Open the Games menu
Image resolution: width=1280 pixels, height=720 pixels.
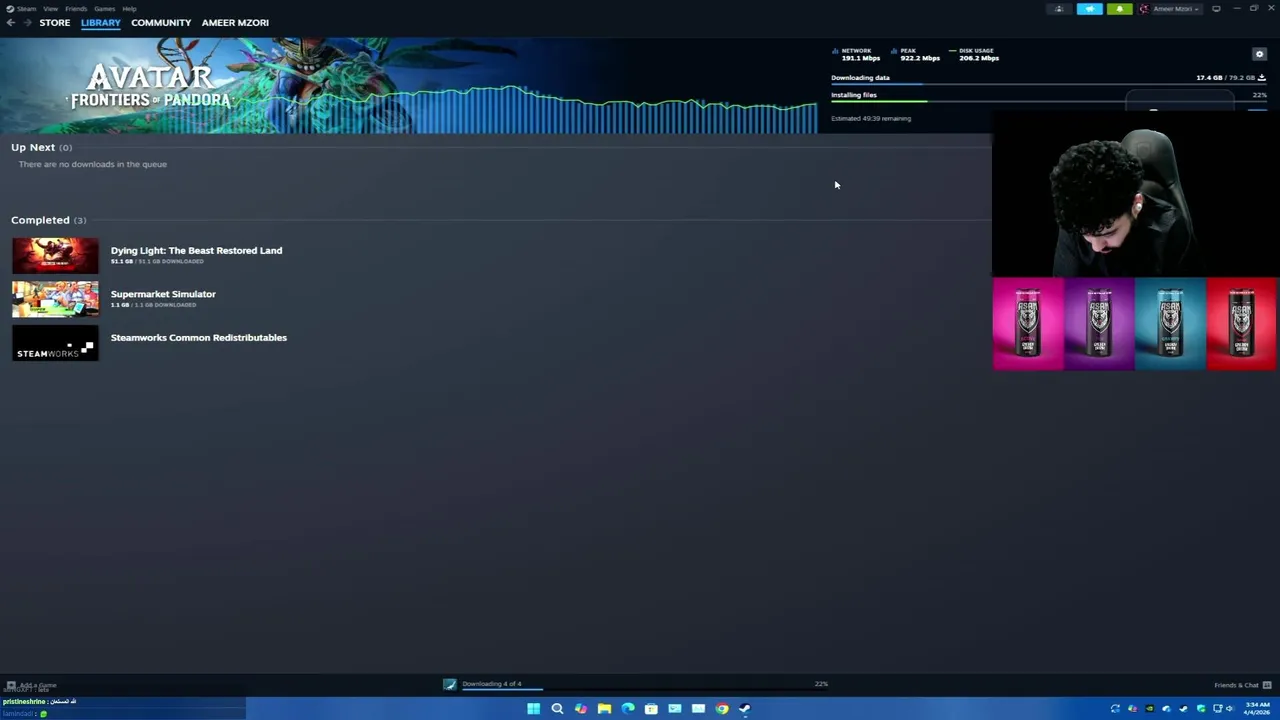tap(104, 8)
